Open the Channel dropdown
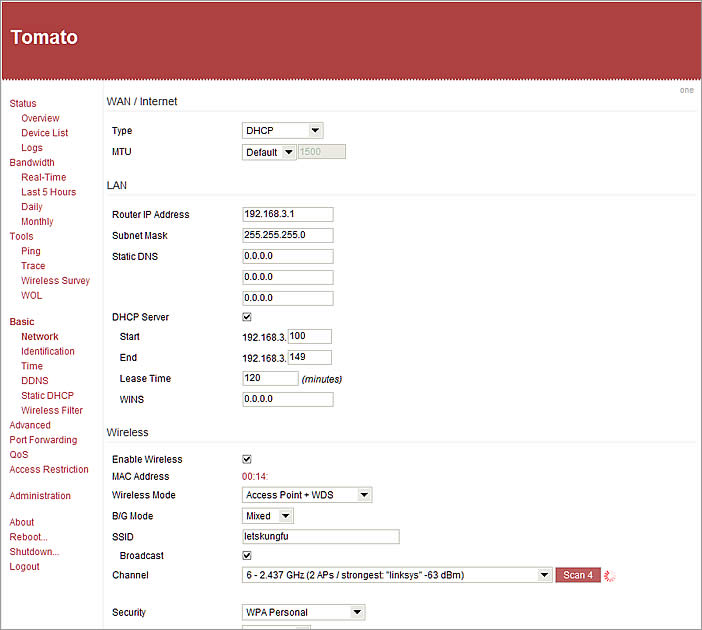702x630 pixels. [397, 575]
